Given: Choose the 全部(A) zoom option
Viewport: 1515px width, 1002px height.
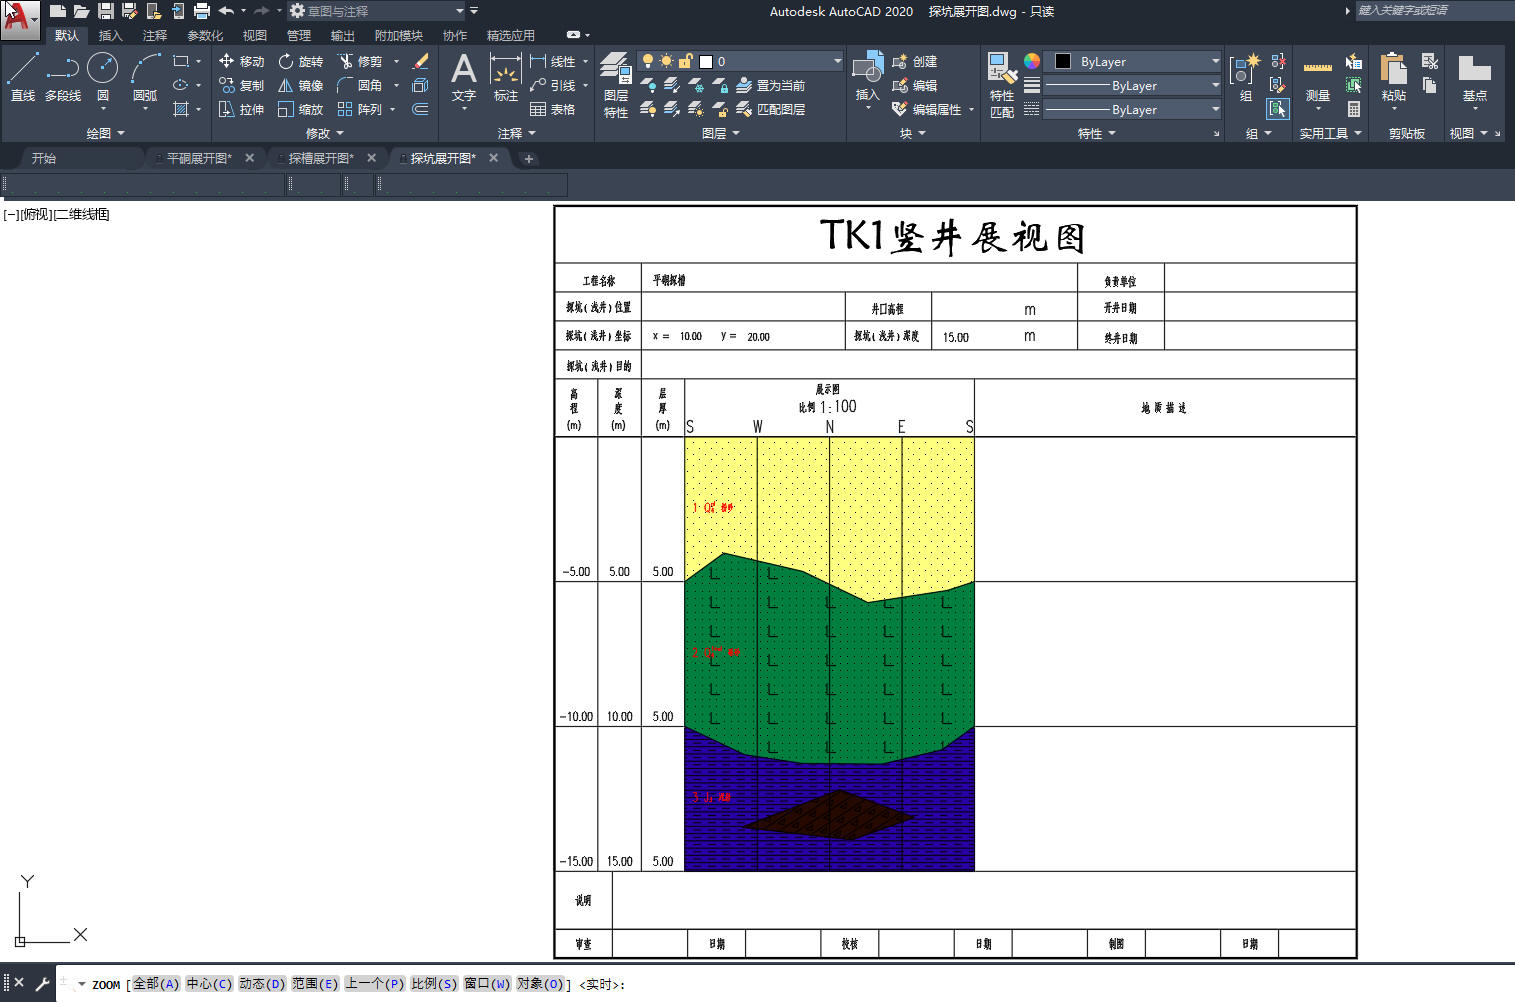Looking at the screenshot, I should pyautogui.click(x=156, y=984).
